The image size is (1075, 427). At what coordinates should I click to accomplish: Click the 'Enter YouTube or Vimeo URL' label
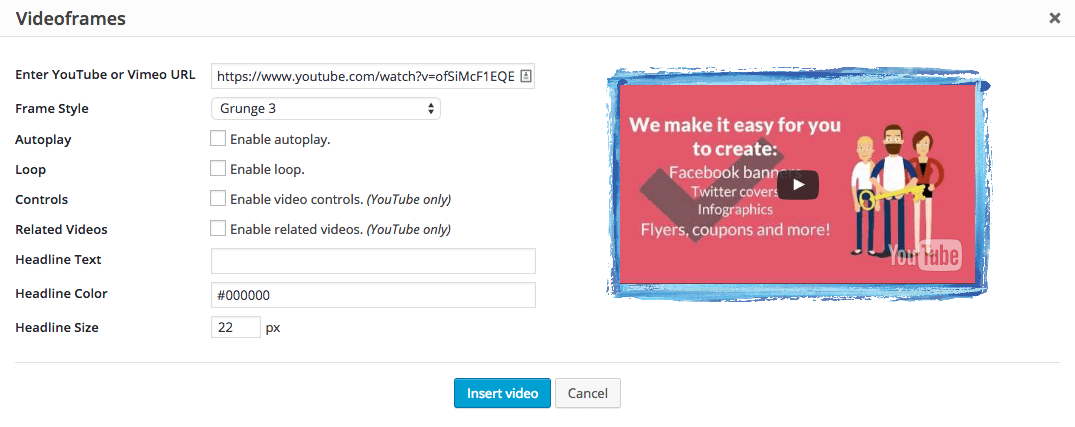click(x=105, y=75)
